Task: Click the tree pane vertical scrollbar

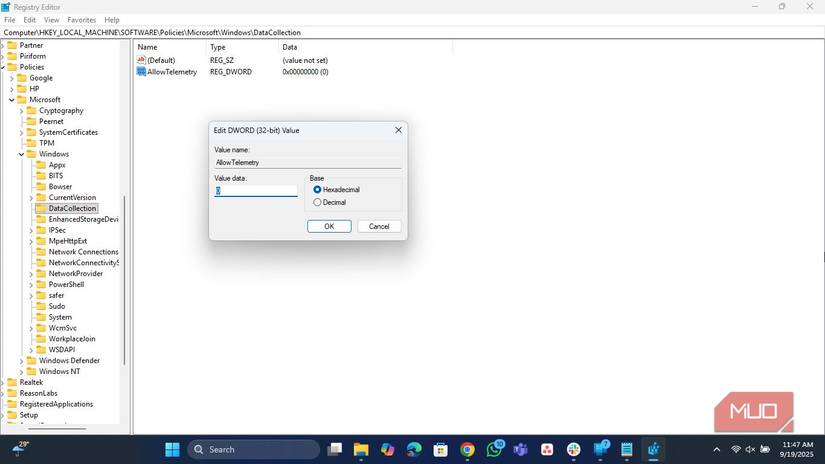Action: coord(125,280)
